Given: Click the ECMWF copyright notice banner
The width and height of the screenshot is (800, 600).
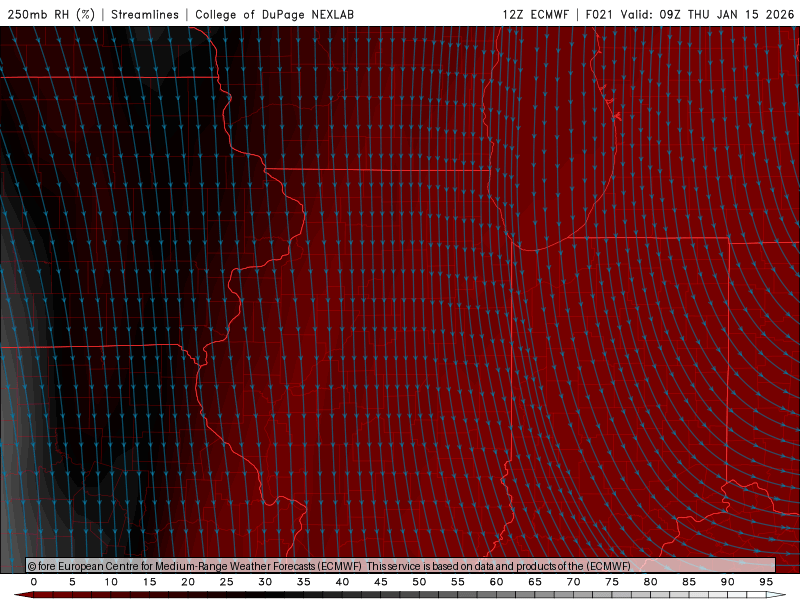Looking at the screenshot, I should [x=401, y=565].
